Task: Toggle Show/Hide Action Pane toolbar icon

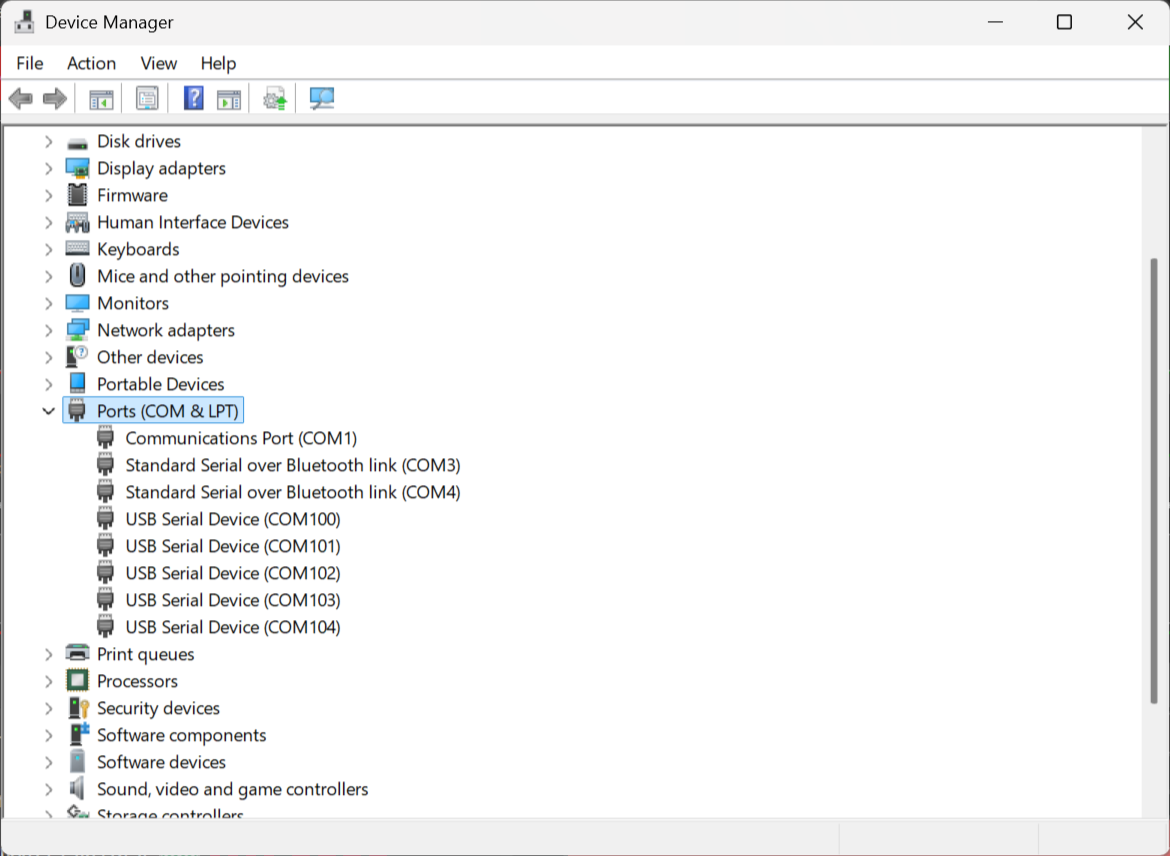Action: [229, 99]
